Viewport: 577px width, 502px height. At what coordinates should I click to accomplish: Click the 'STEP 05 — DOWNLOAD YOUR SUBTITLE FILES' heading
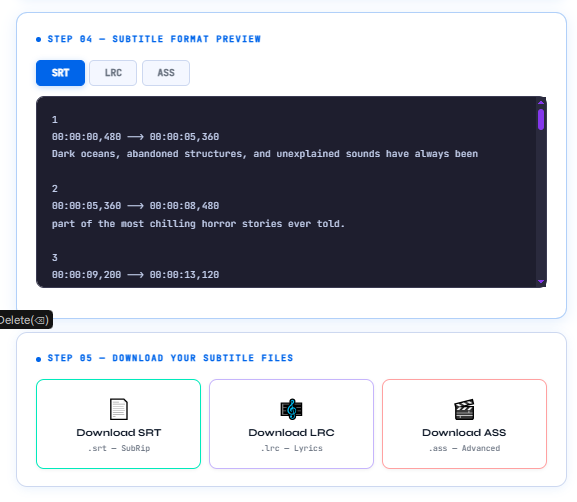point(170,358)
